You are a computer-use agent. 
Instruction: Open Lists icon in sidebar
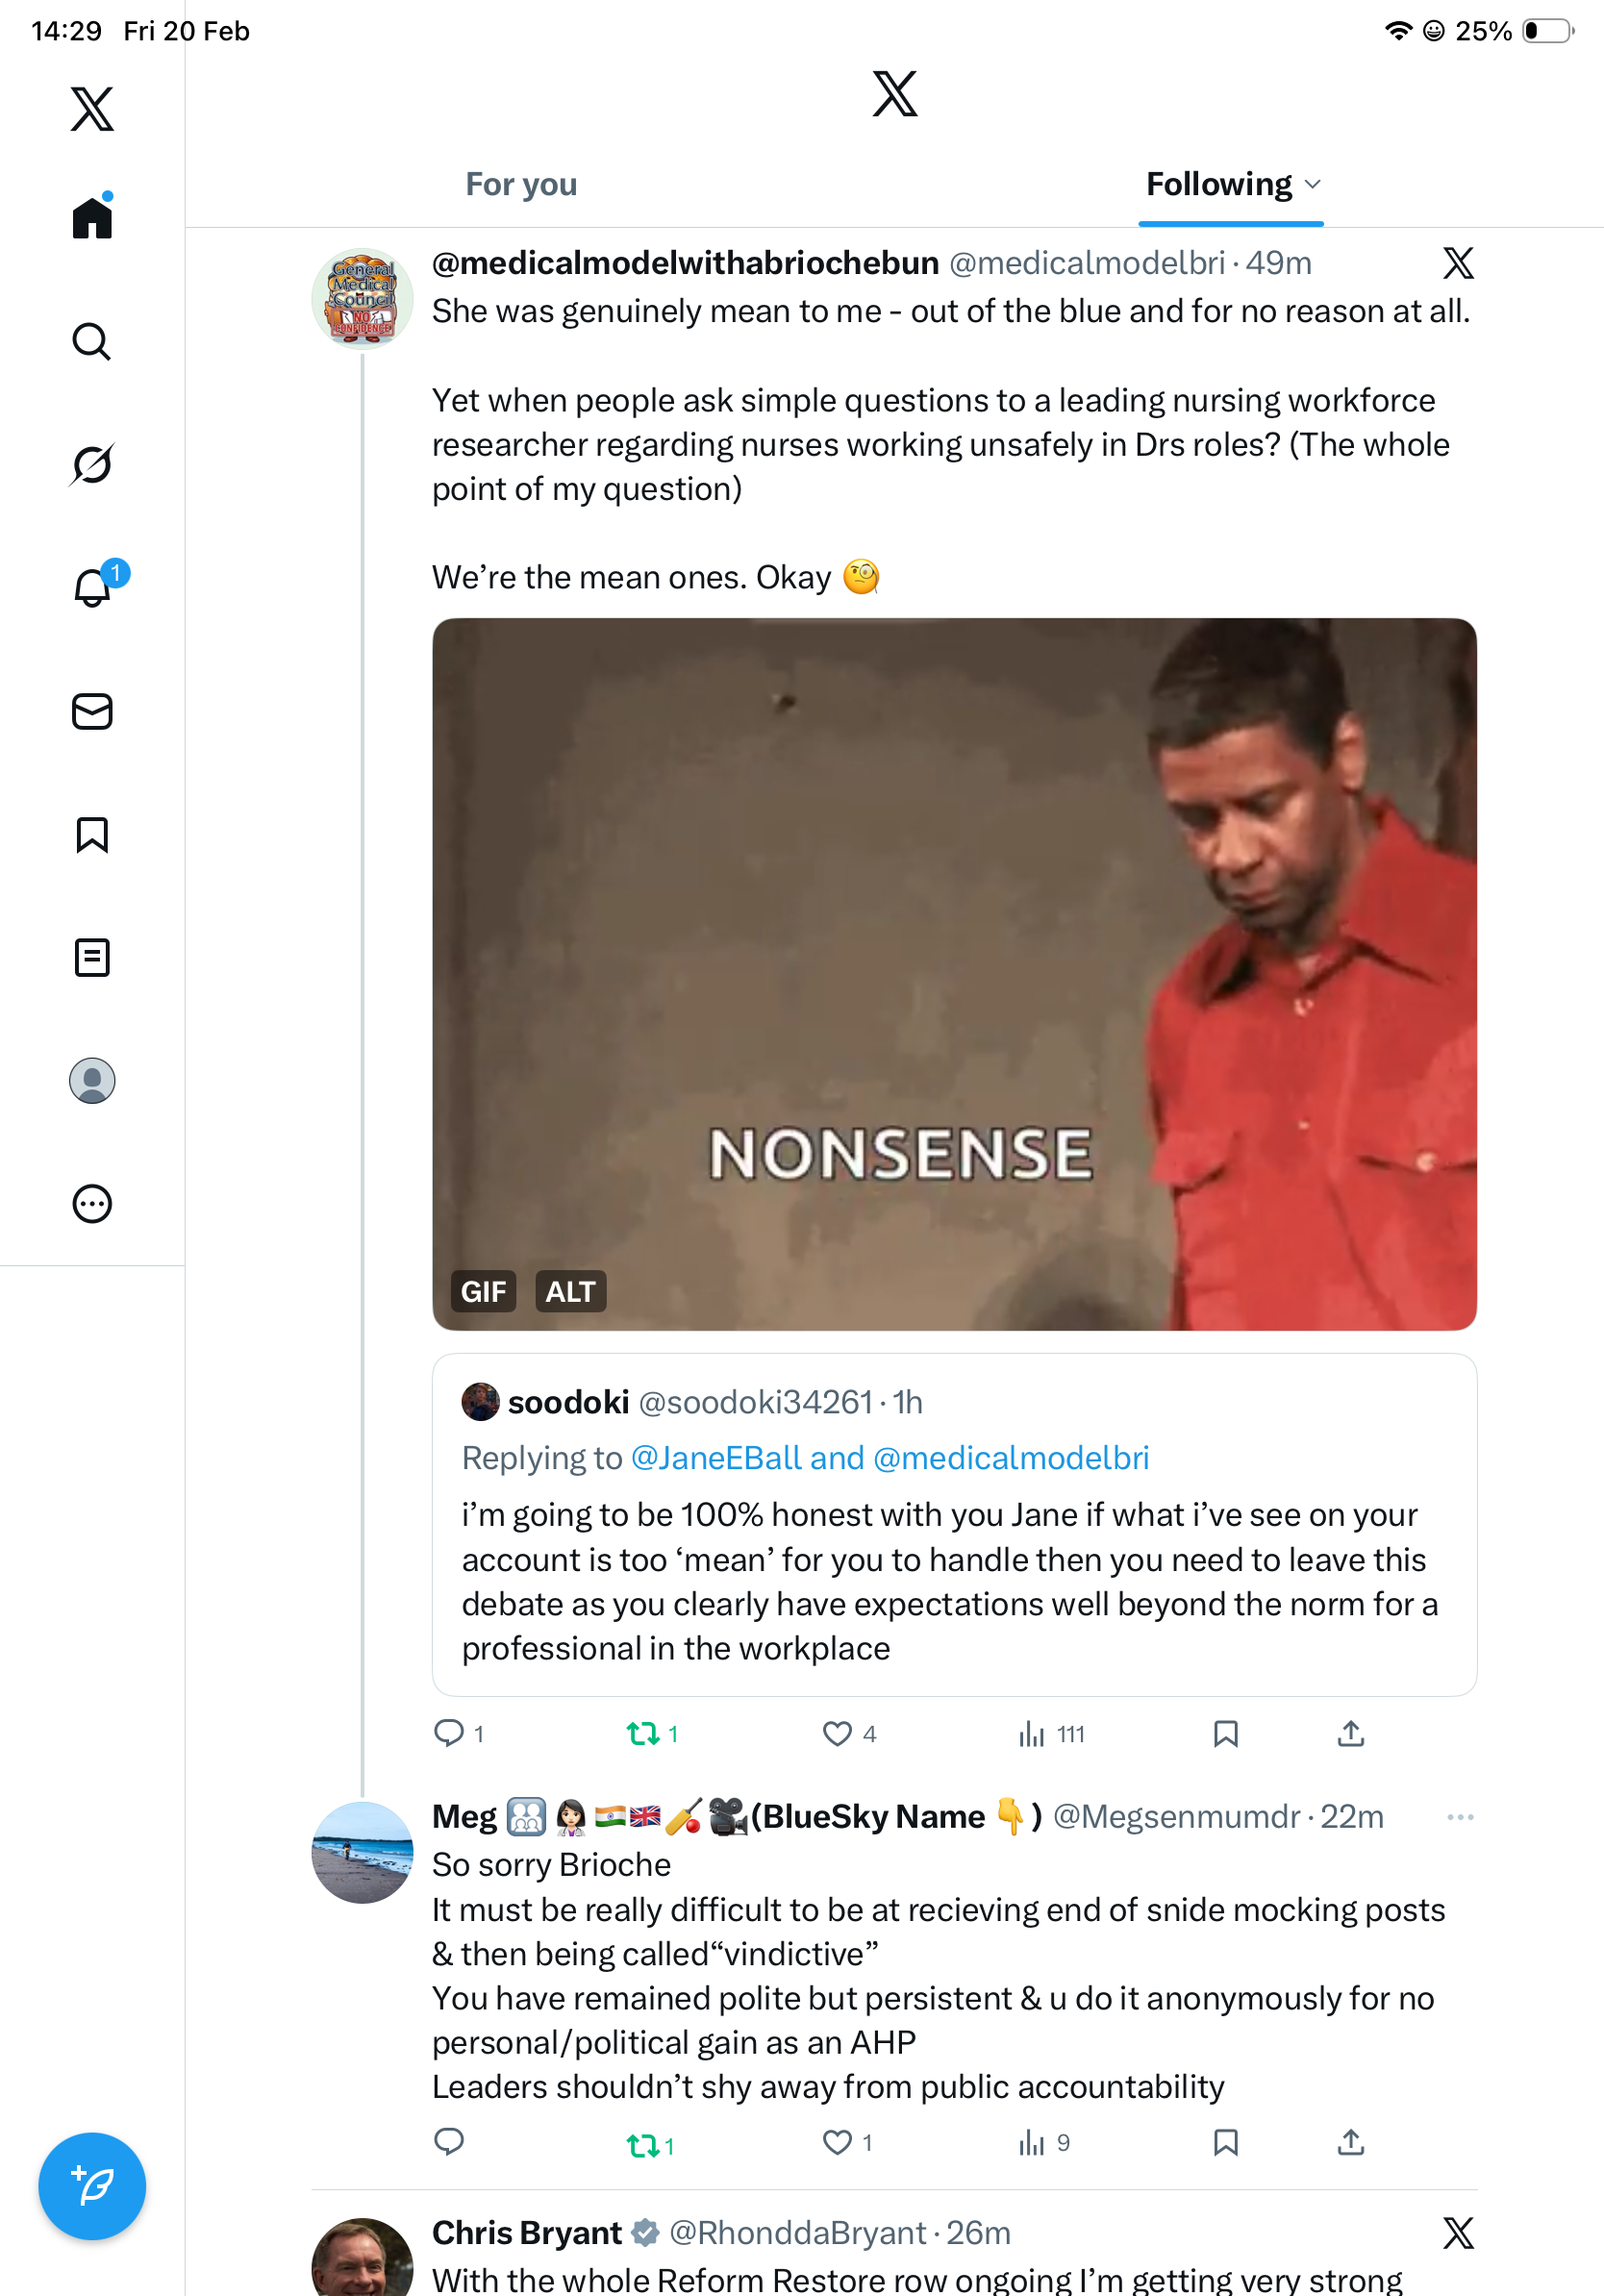point(92,958)
